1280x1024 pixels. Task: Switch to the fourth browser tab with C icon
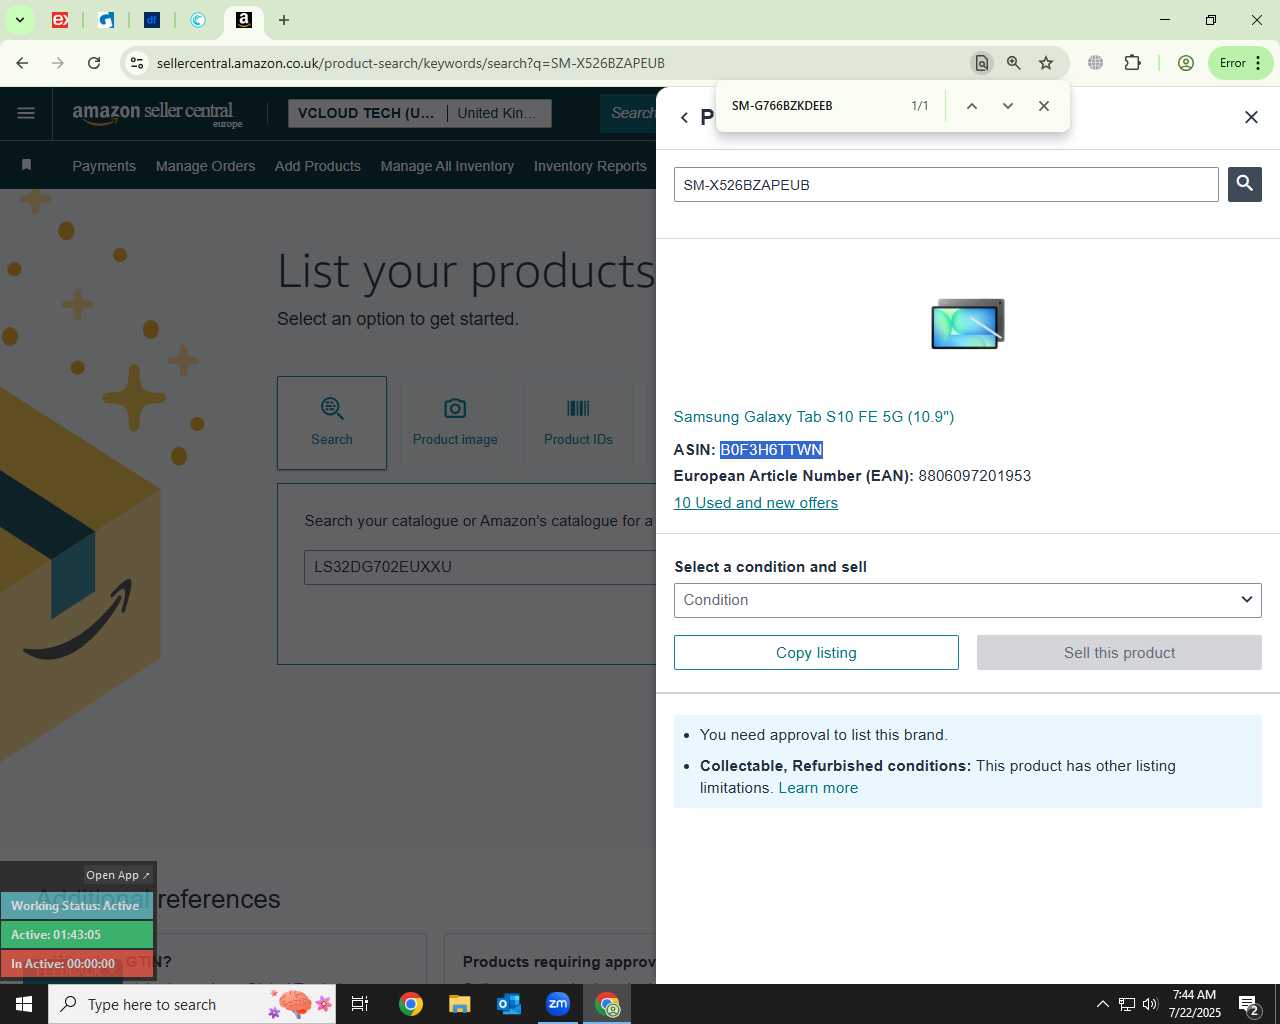tap(198, 20)
